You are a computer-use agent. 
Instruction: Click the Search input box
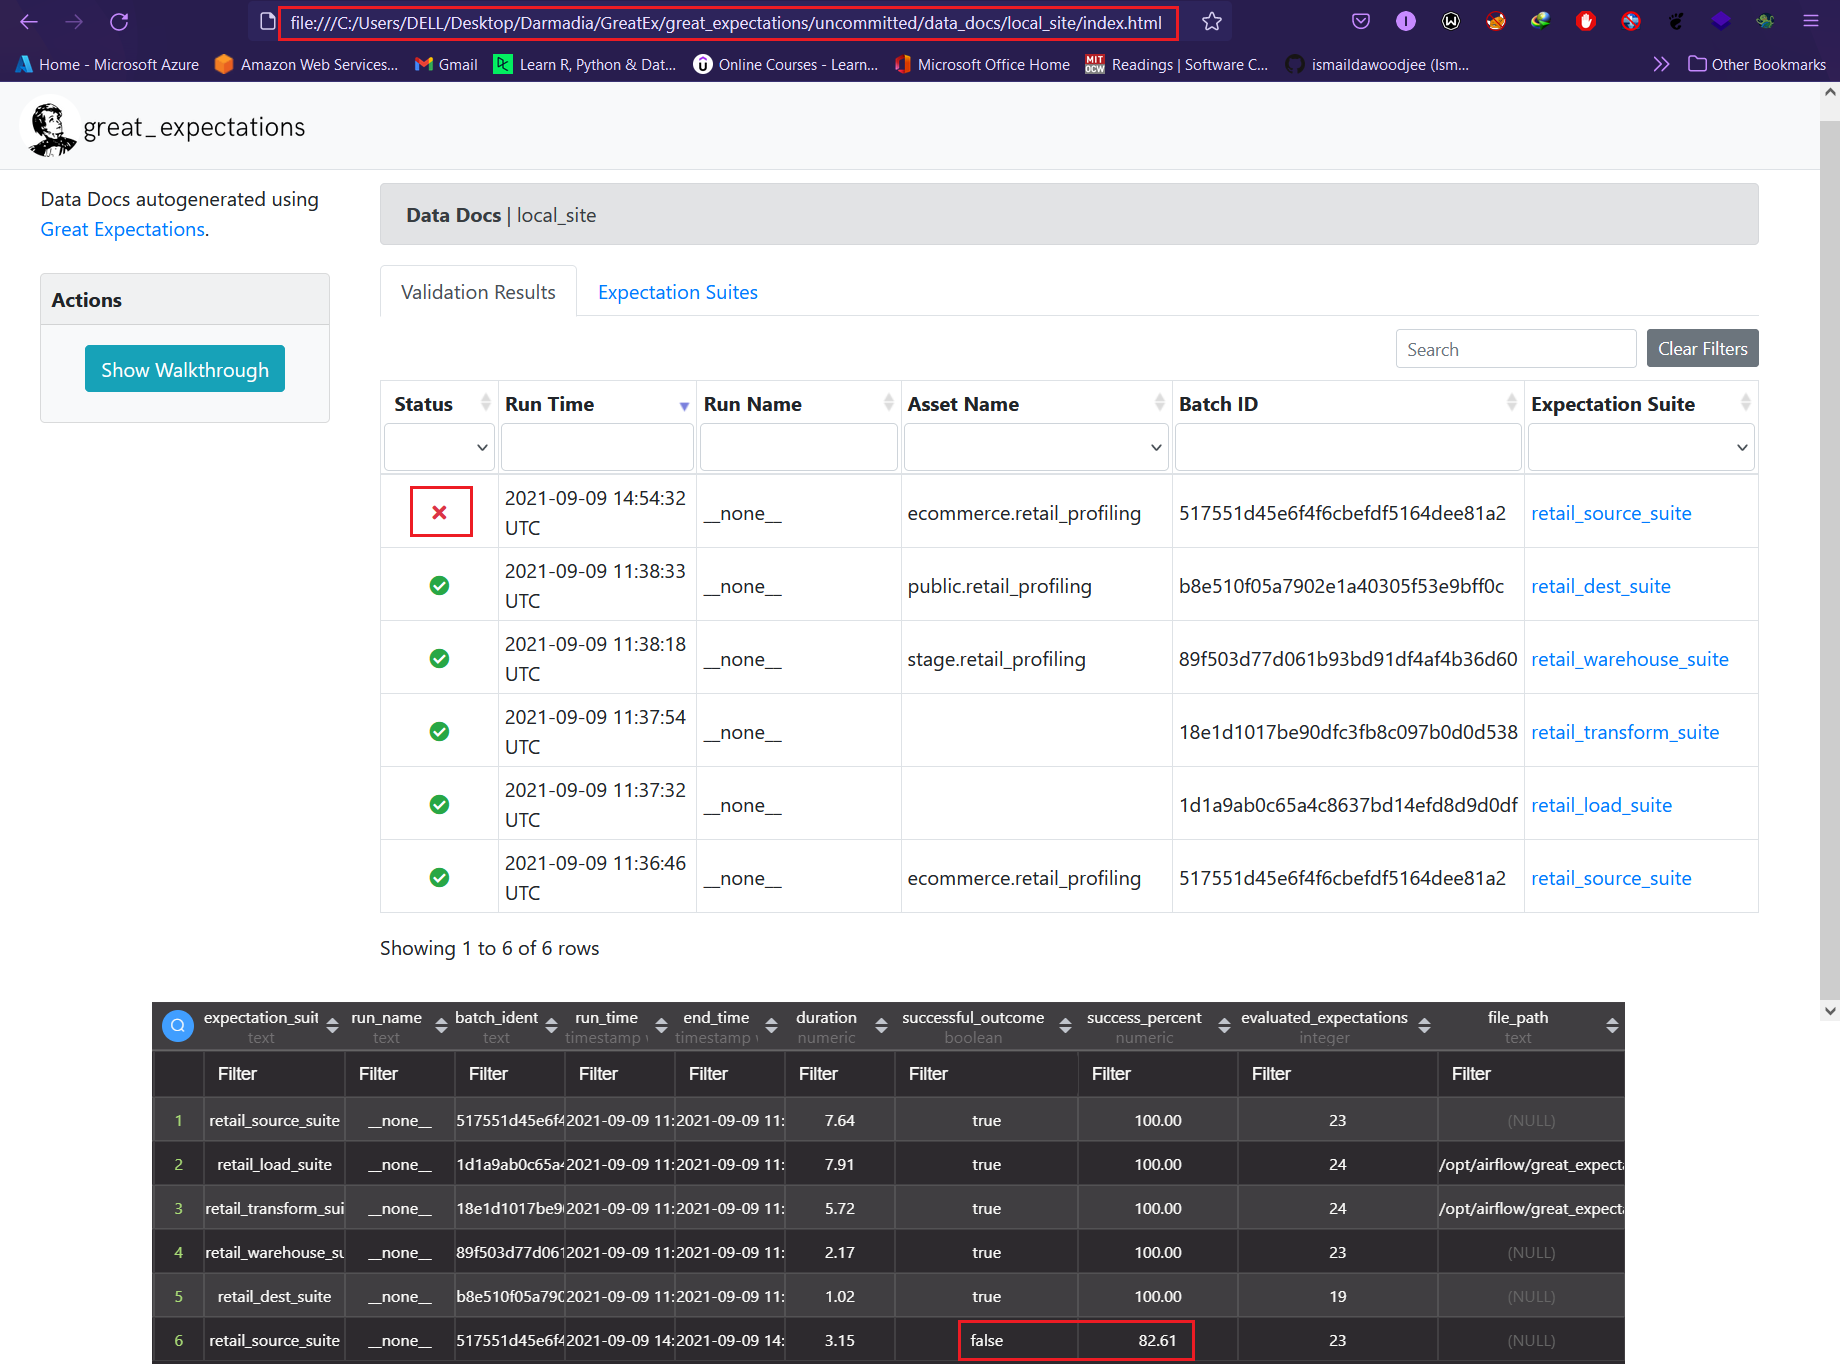[1516, 349]
